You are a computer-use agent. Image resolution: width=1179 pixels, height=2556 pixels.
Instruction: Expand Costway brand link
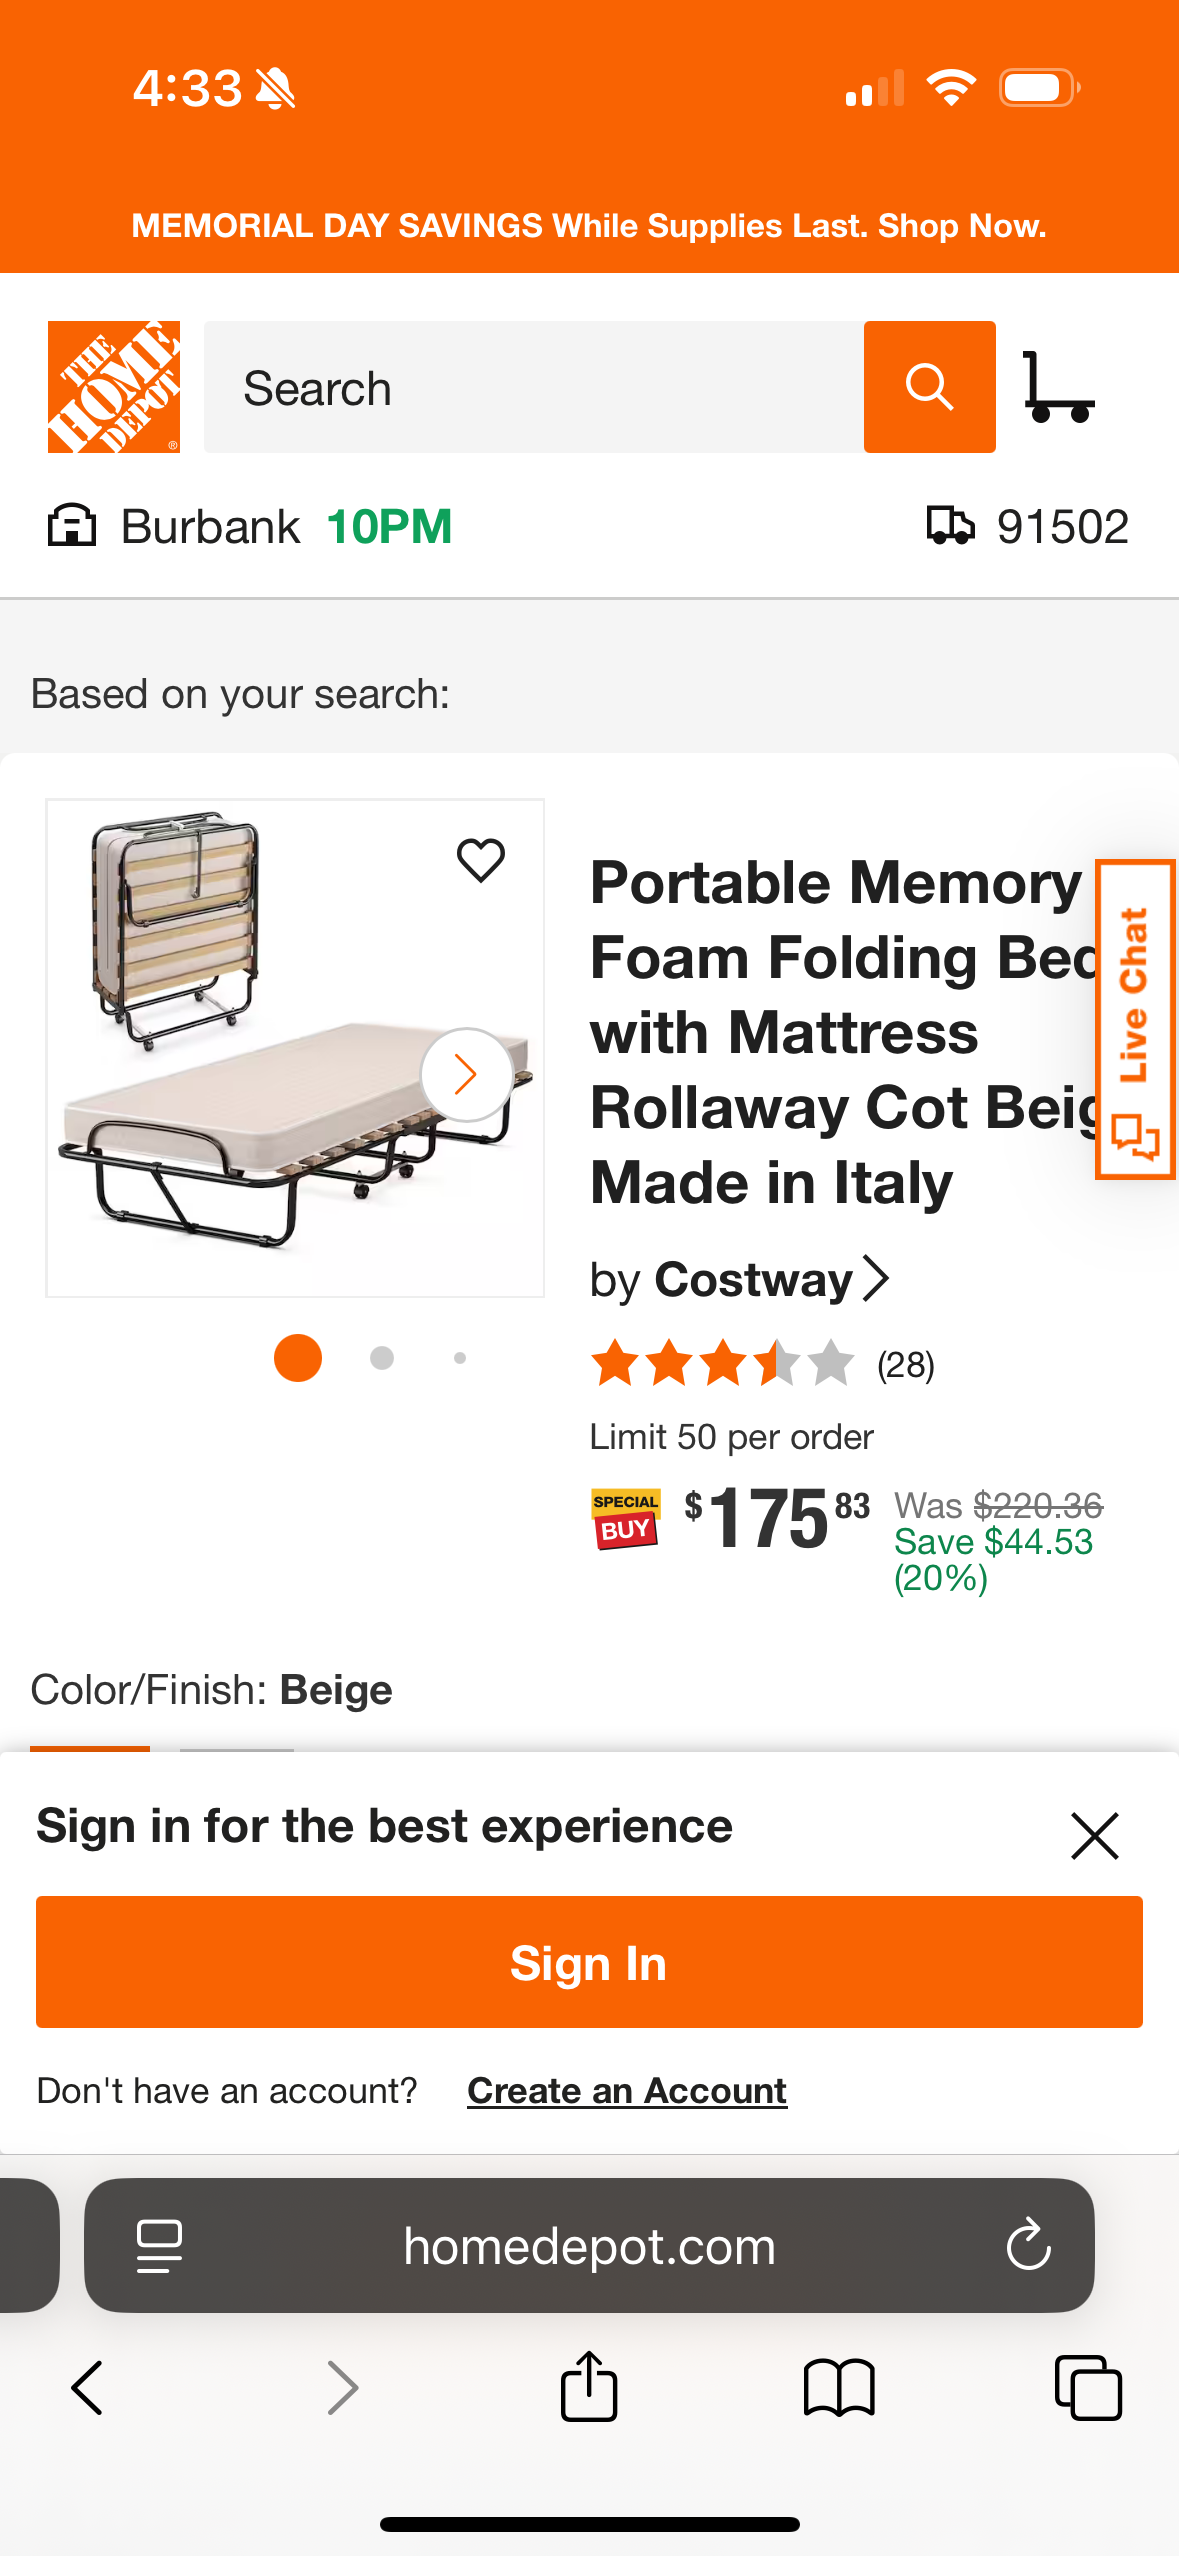point(740,1279)
